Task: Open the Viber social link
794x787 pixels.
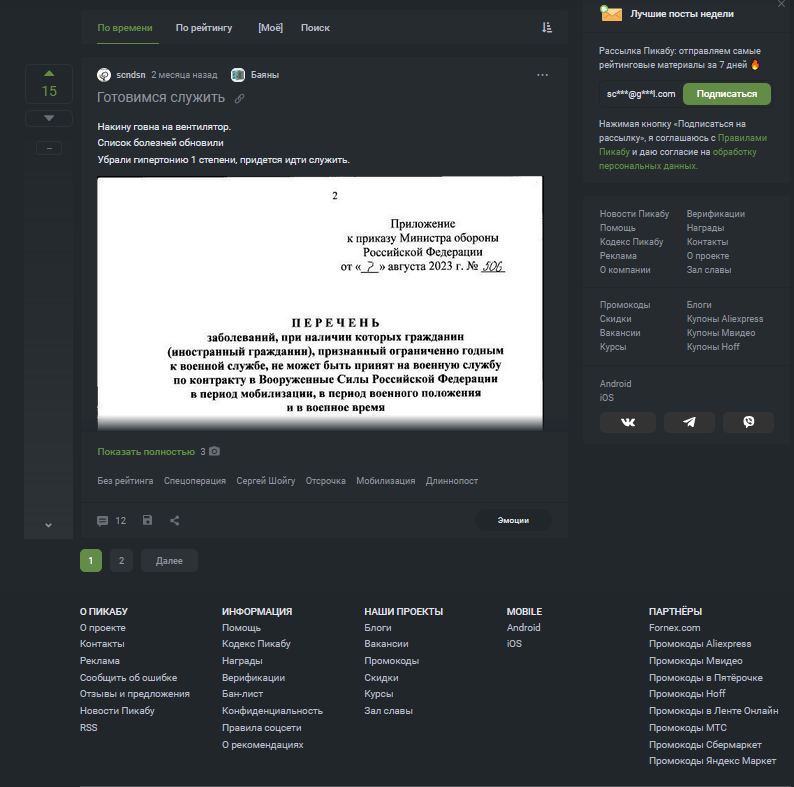Action: click(x=748, y=422)
